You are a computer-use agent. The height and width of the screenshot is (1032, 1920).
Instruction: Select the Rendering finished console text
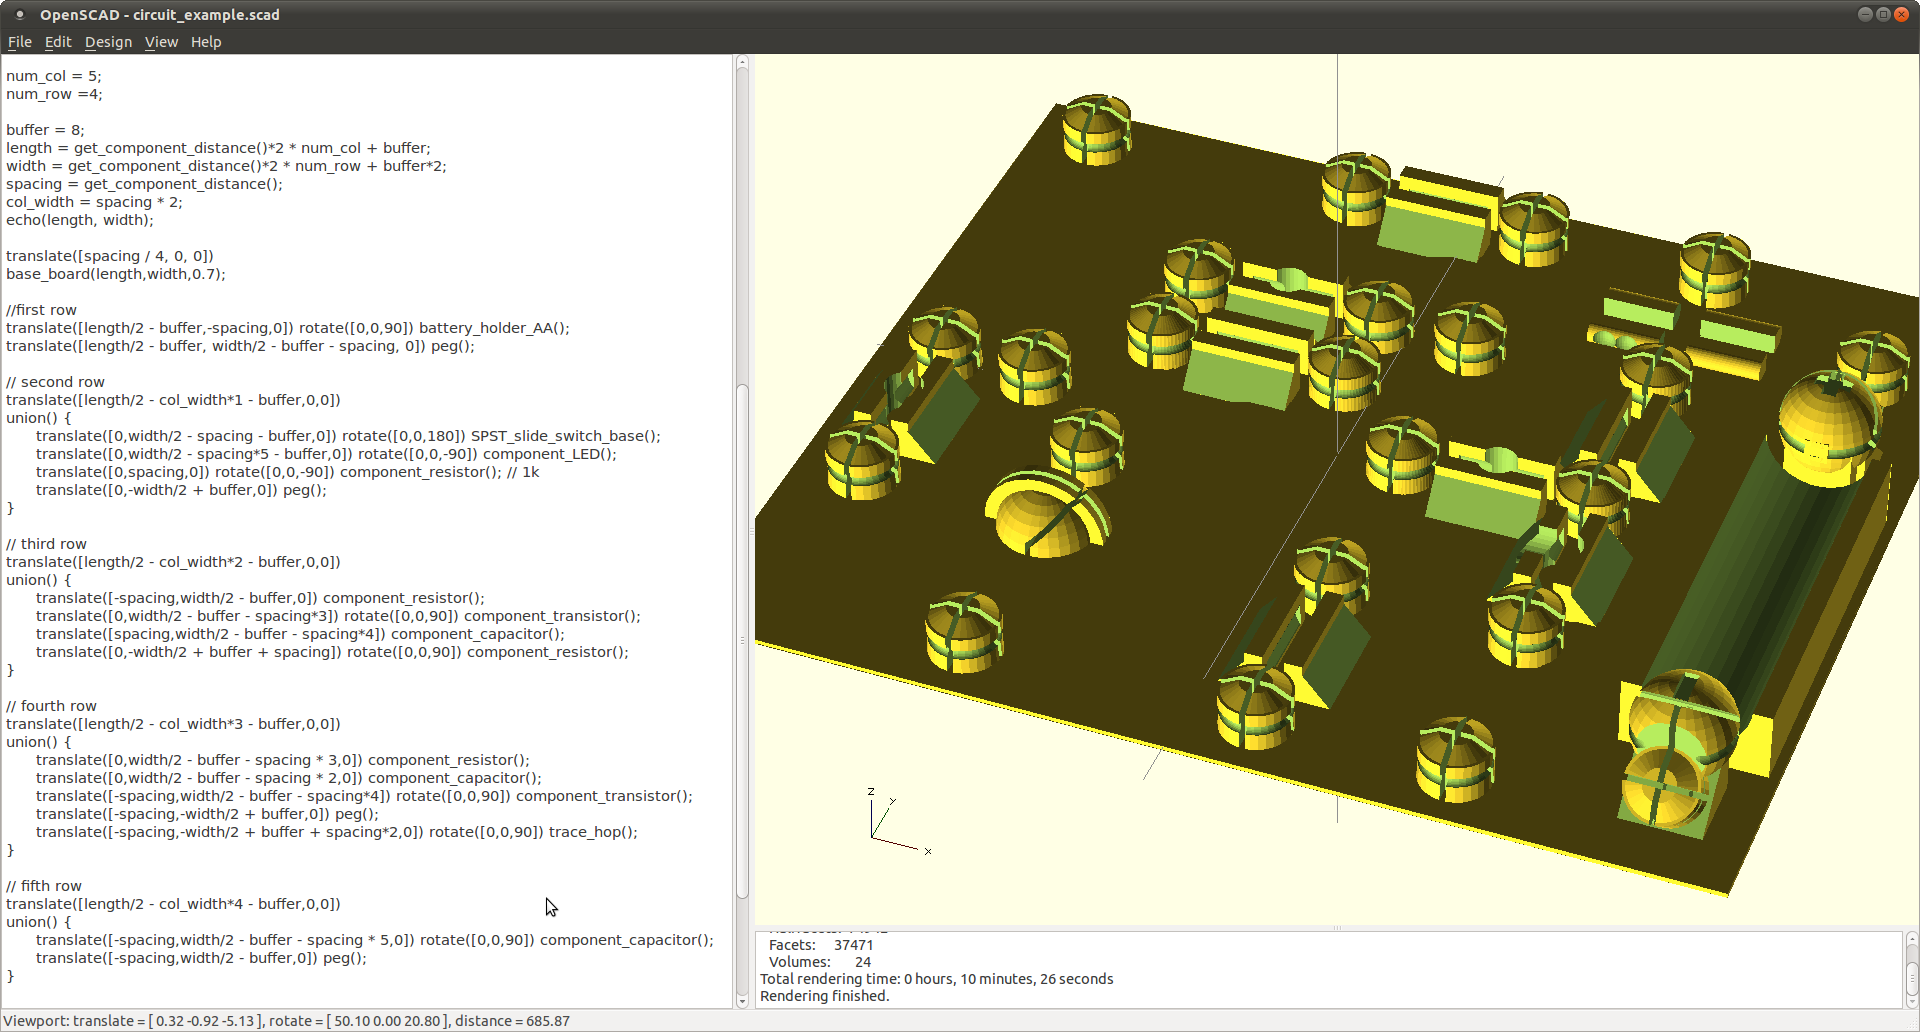824,996
